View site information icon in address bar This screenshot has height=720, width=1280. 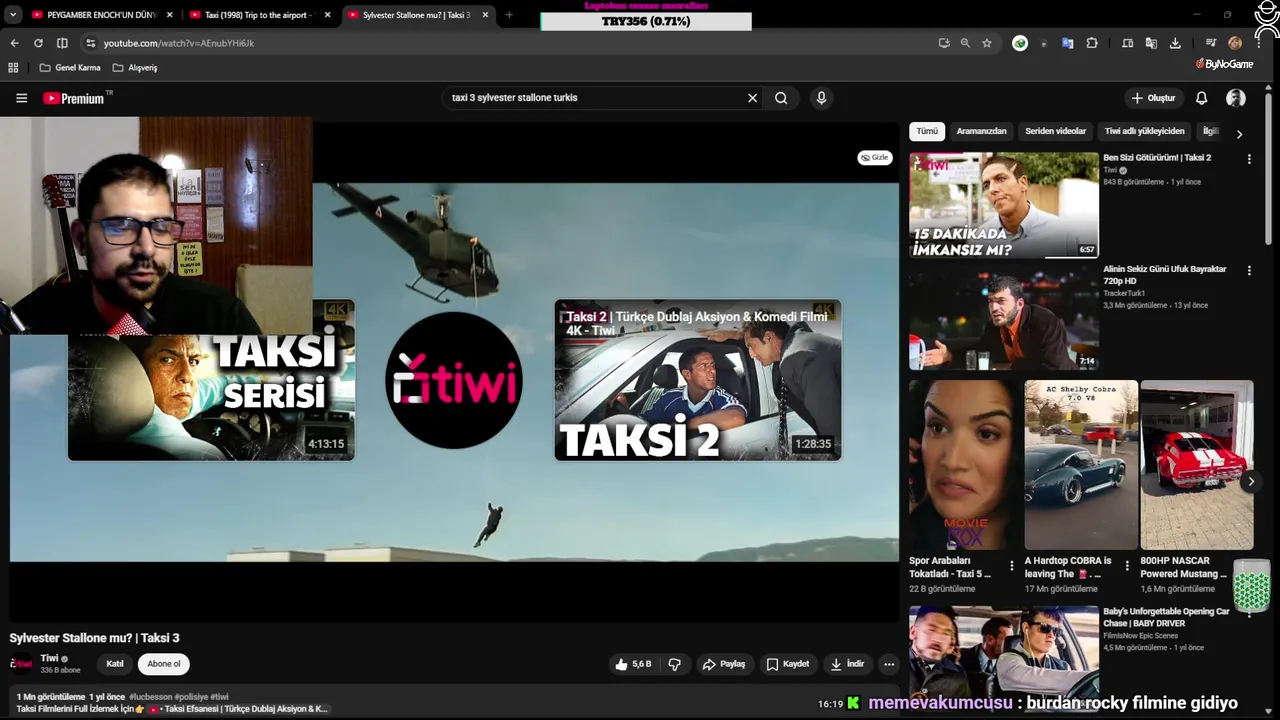click(90, 43)
